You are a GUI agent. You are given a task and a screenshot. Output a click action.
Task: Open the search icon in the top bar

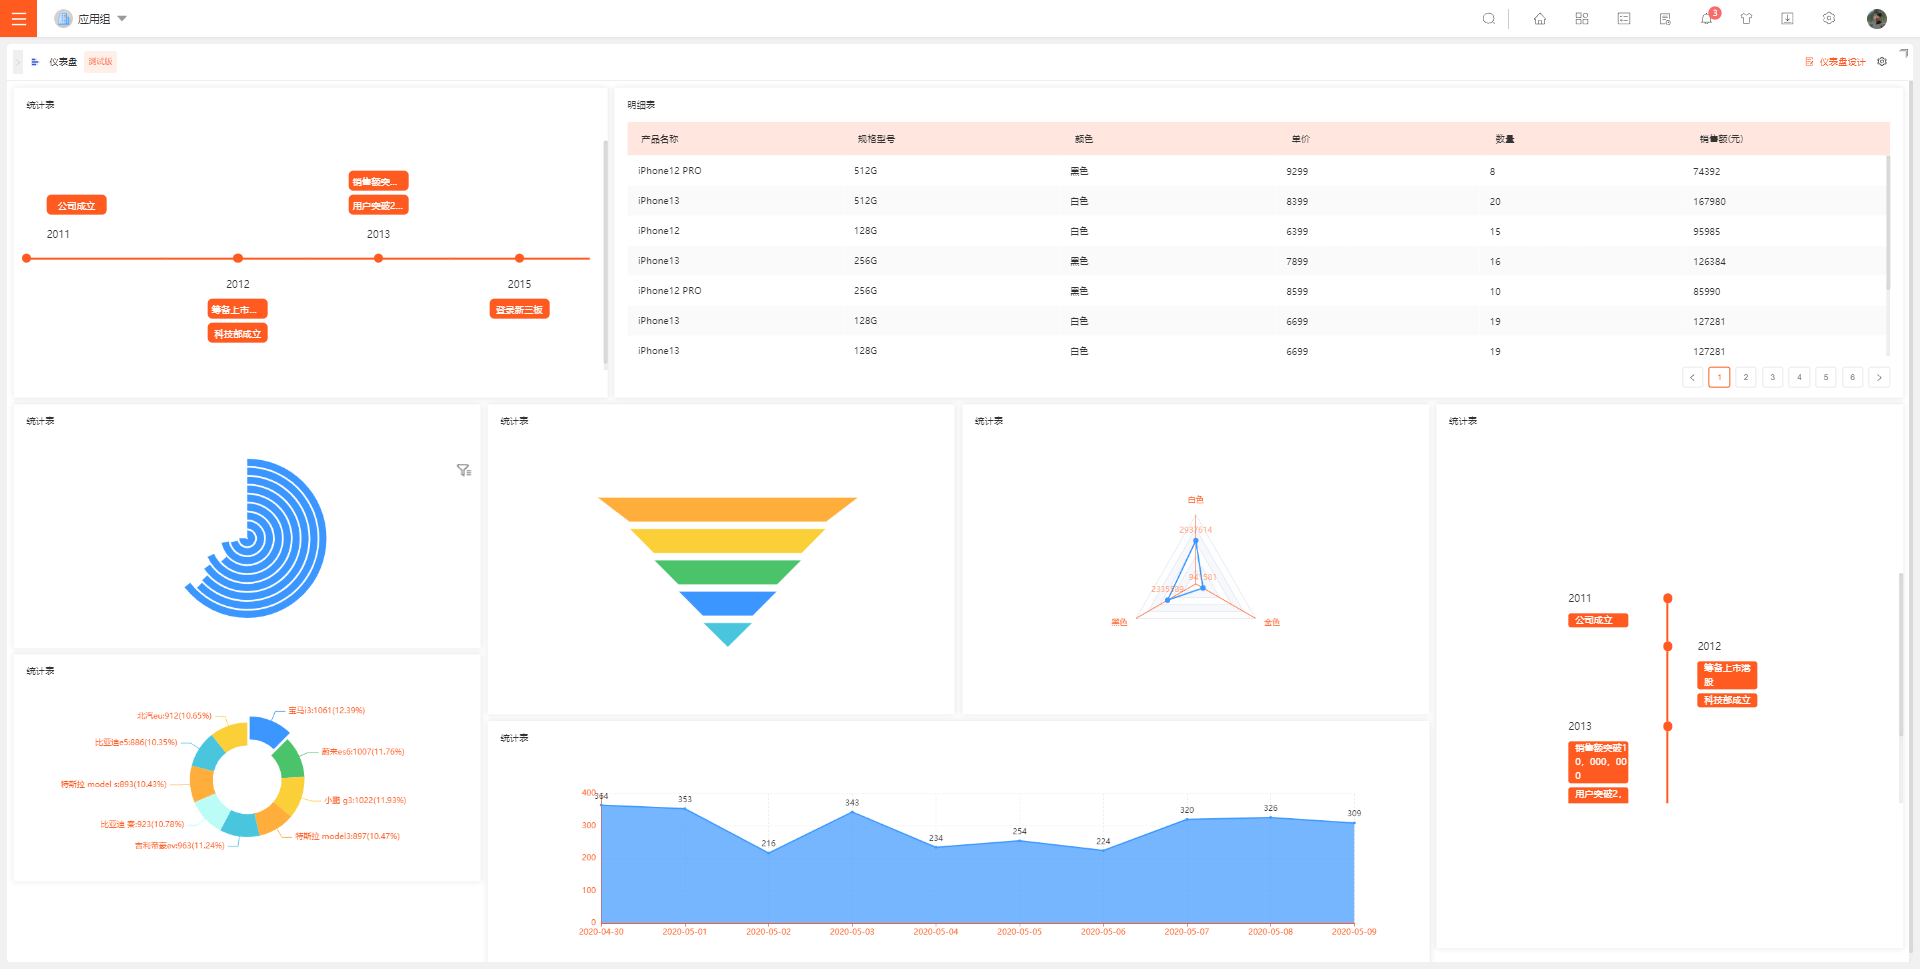click(x=1489, y=18)
